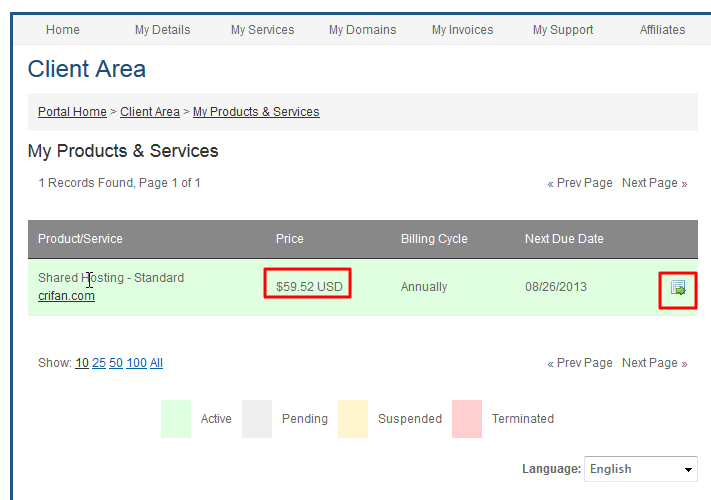
Task: Navigate to My Domains
Action: 362,30
